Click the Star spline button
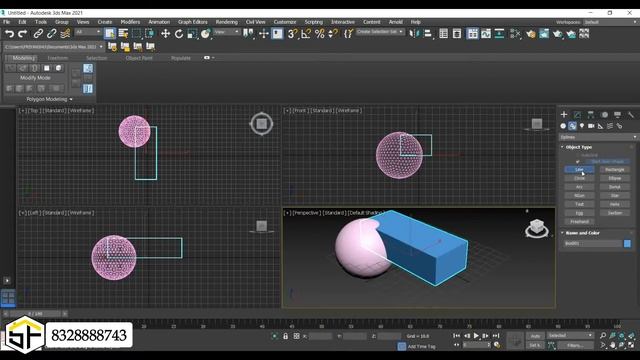 click(x=615, y=196)
